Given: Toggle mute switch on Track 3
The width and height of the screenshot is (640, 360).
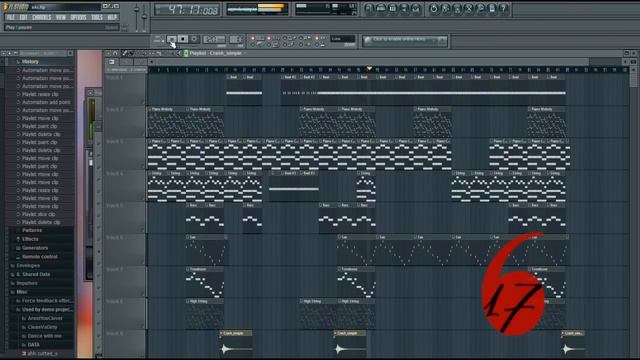Looking at the screenshot, I should [142, 166].
